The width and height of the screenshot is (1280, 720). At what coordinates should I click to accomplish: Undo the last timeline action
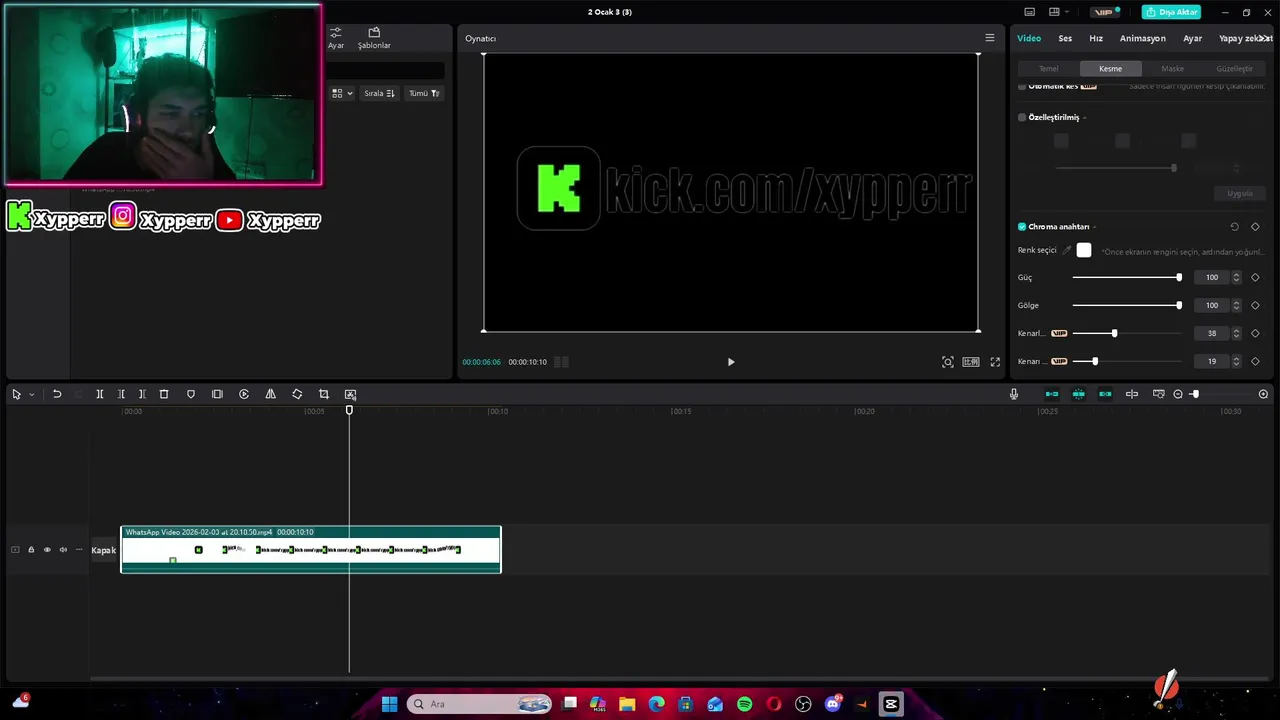pyautogui.click(x=57, y=394)
